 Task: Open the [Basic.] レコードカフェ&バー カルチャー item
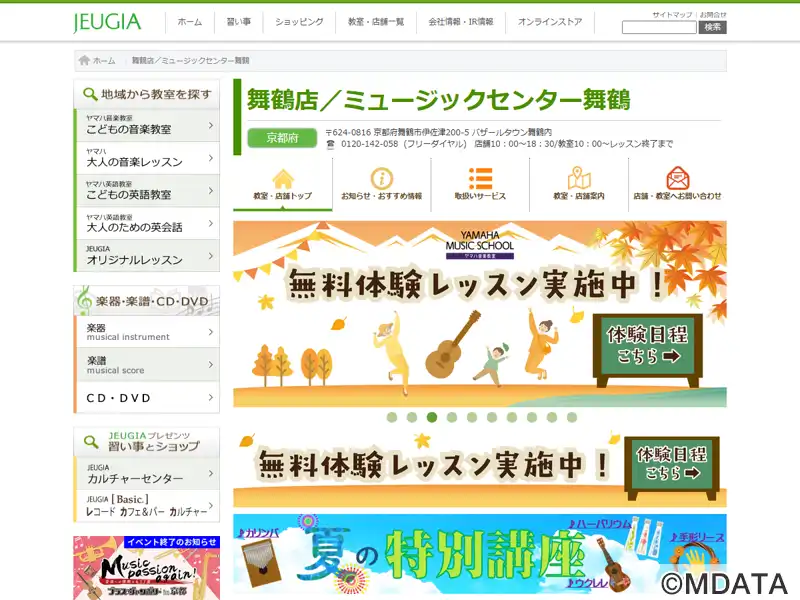pyautogui.click(x=147, y=506)
